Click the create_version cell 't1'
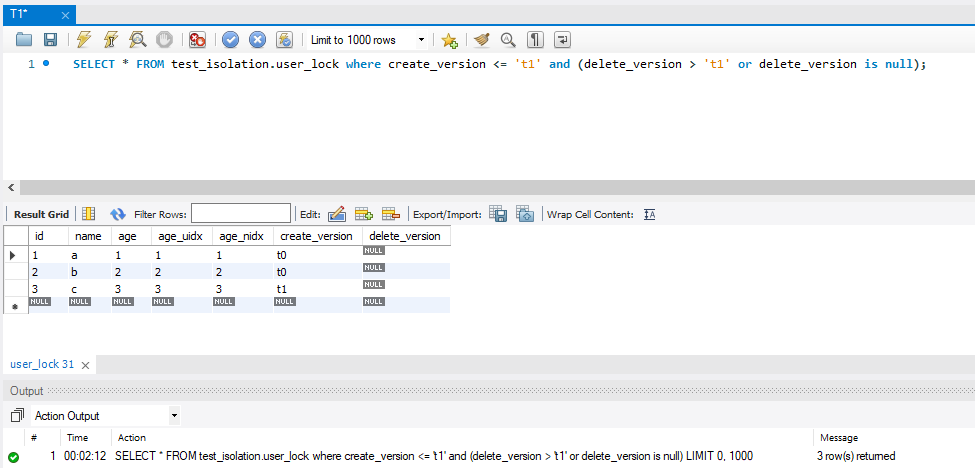The width and height of the screenshot is (975, 468). tap(318, 288)
